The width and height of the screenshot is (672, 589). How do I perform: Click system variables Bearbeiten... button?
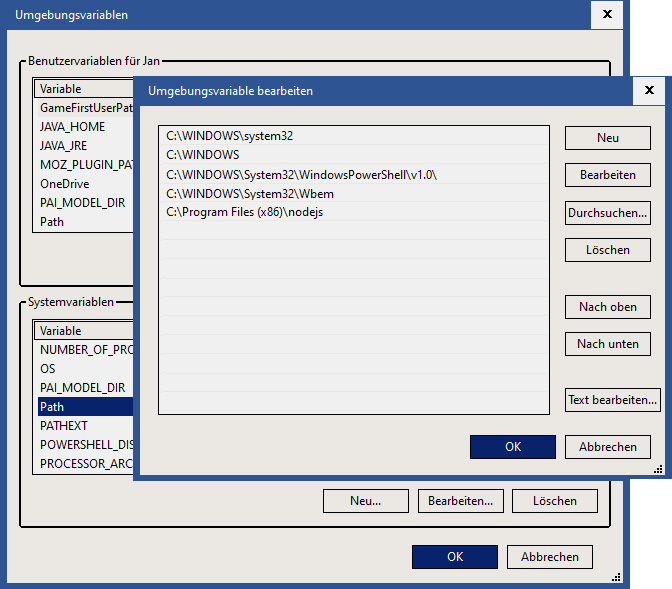[x=460, y=500]
